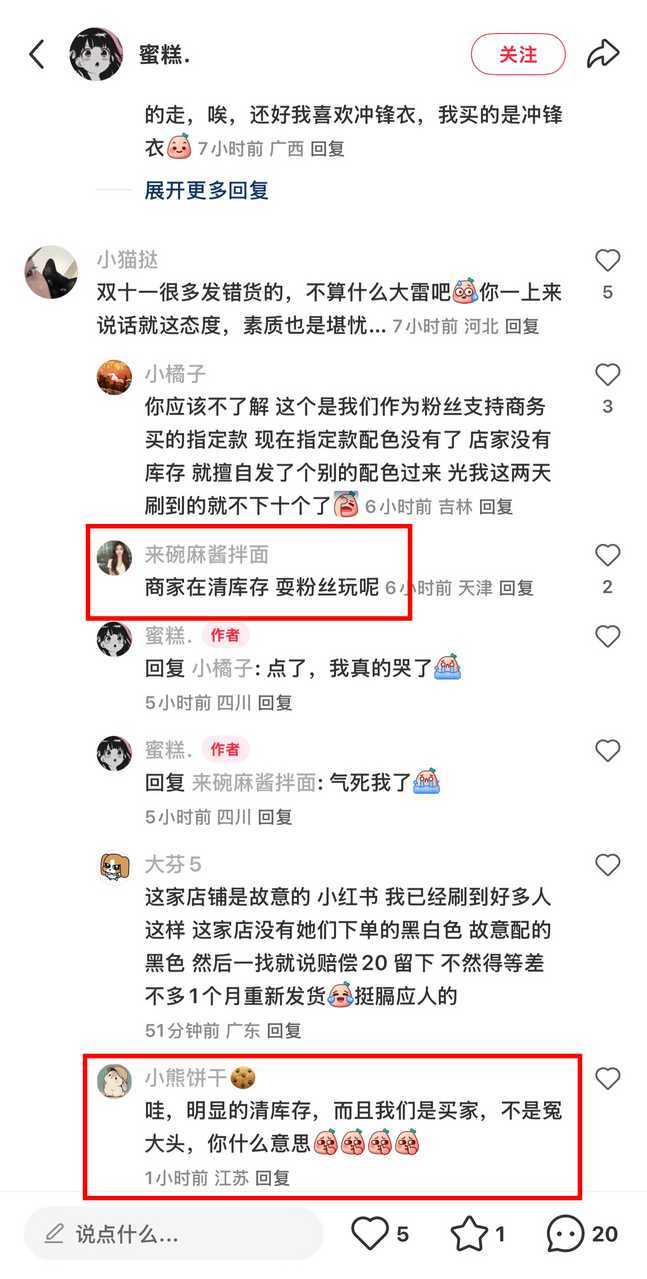Tap 来碗麻酱拌面 username

(x=207, y=554)
